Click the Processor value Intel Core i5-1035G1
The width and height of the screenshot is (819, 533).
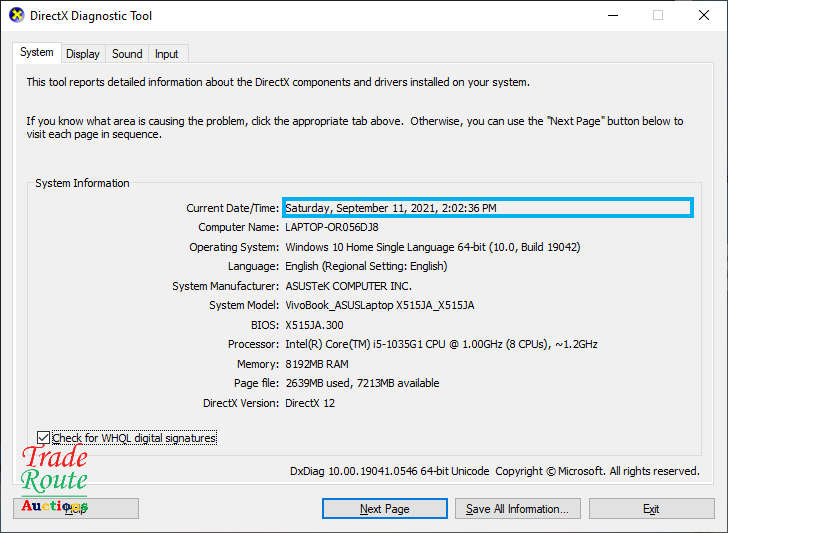click(441, 344)
